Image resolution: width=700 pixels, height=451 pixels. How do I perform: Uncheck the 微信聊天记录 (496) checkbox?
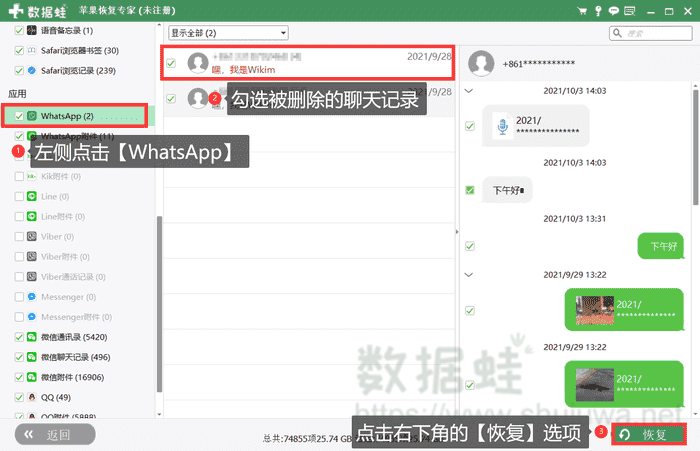[19, 357]
